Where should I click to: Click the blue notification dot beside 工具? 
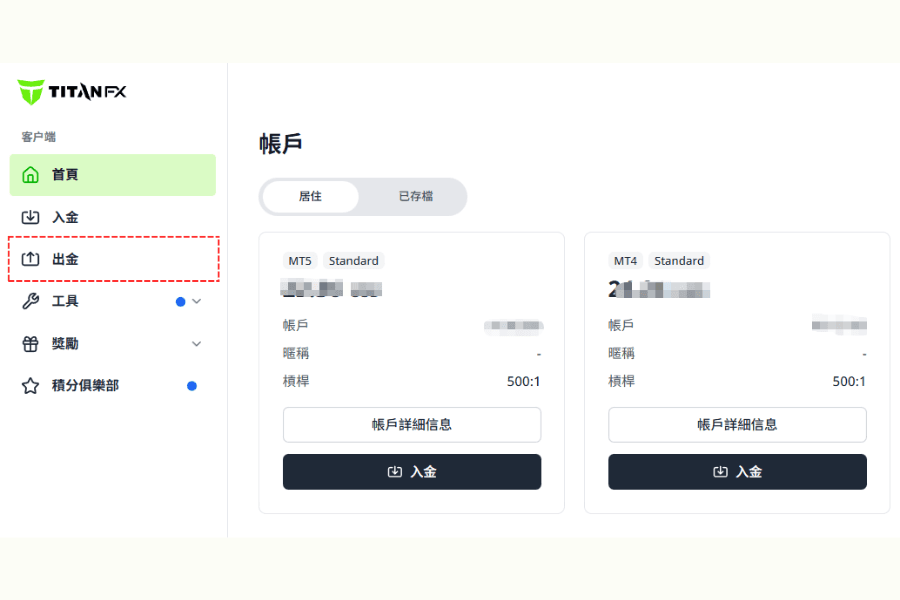(x=182, y=301)
